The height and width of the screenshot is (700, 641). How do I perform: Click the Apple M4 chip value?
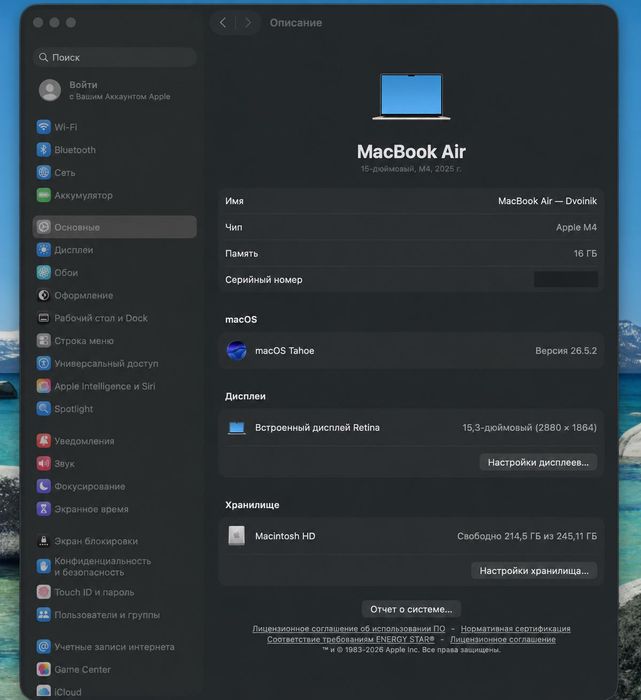point(576,227)
